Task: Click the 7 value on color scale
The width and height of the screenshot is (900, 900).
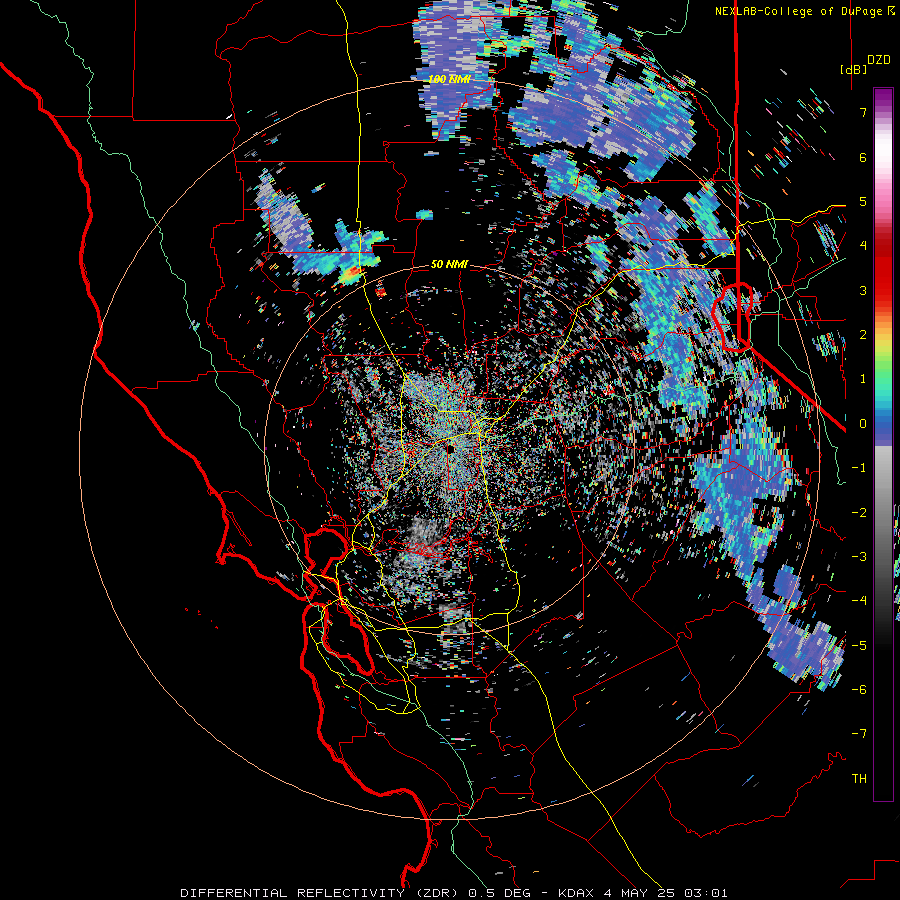Action: [x=863, y=112]
